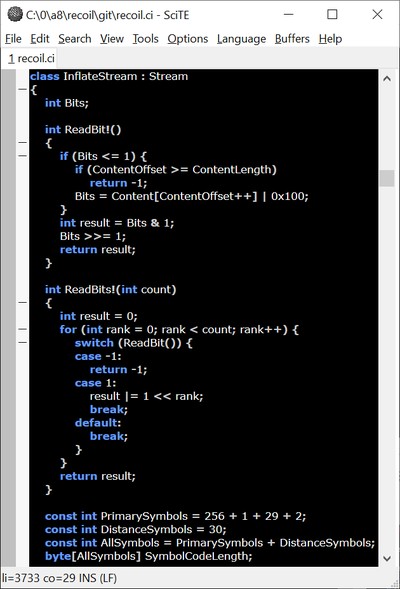Click the status bar line and column text
The height and width of the screenshot is (589, 400).
[59, 578]
